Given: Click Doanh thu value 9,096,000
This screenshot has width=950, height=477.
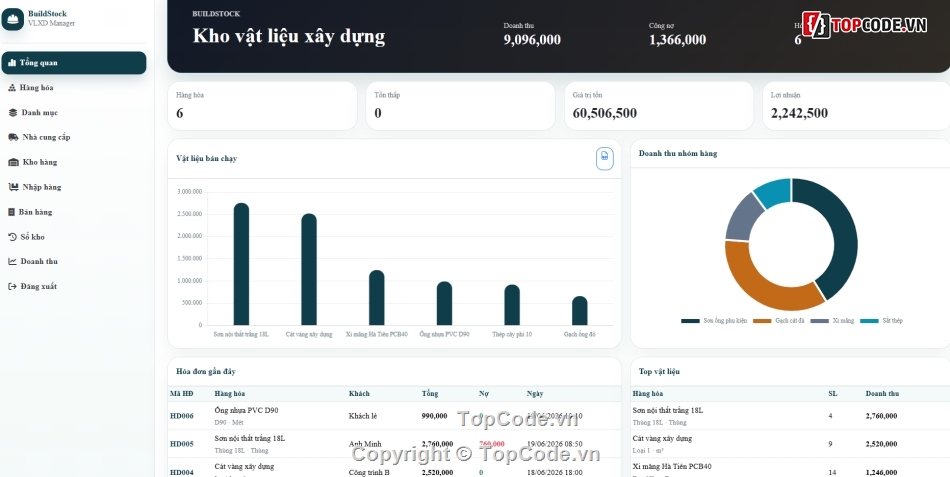Looking at the screenshot, I should pyautogui.click(x=532, y=40).
